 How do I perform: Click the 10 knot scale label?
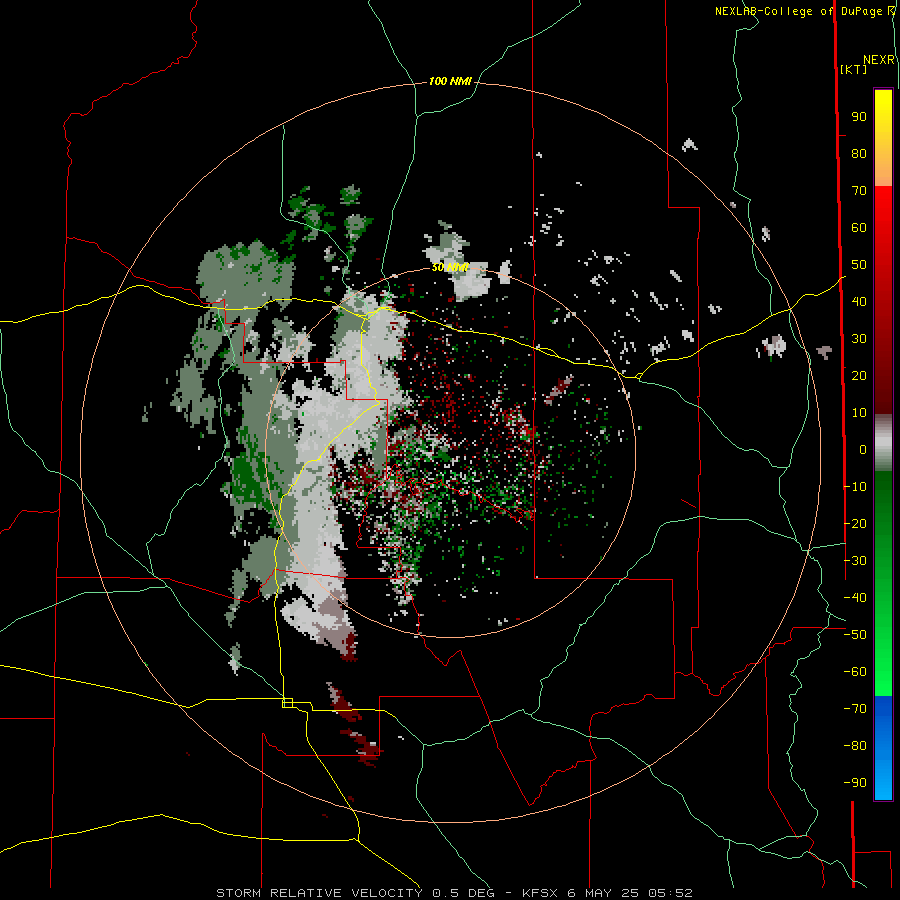coord(859,413)
